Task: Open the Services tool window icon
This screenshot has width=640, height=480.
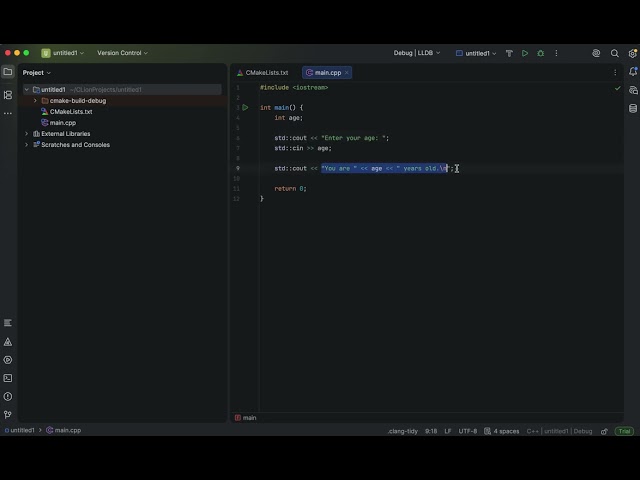Action: 8,360
